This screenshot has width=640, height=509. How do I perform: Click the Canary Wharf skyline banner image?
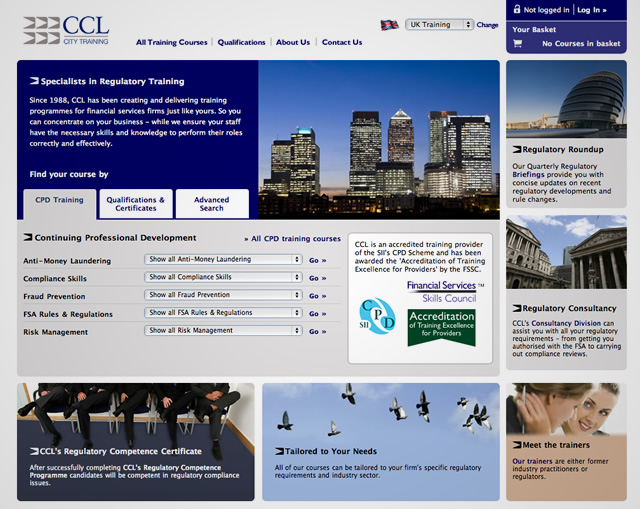click(x=379, y=140)
